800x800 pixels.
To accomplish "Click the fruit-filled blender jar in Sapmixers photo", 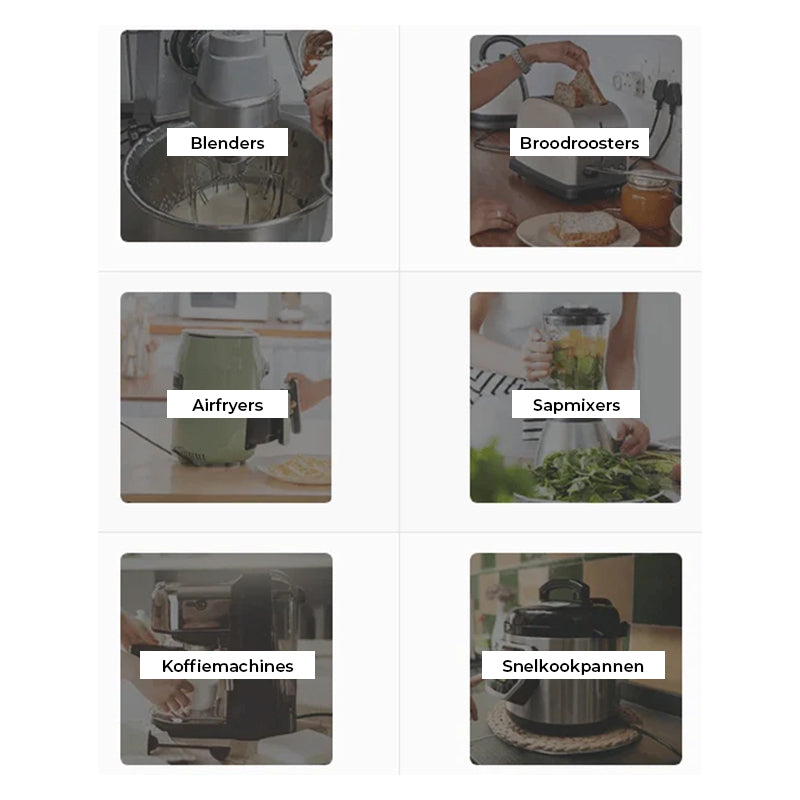I will (x=577, y=349).
